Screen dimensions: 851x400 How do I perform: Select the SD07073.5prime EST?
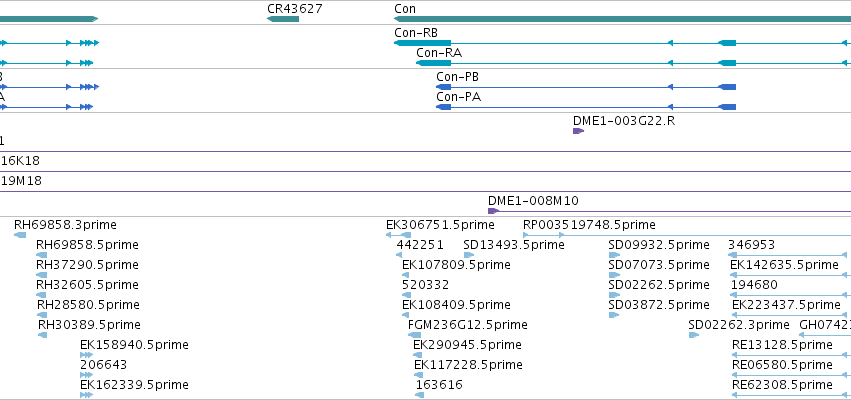(x=614, y=275)
